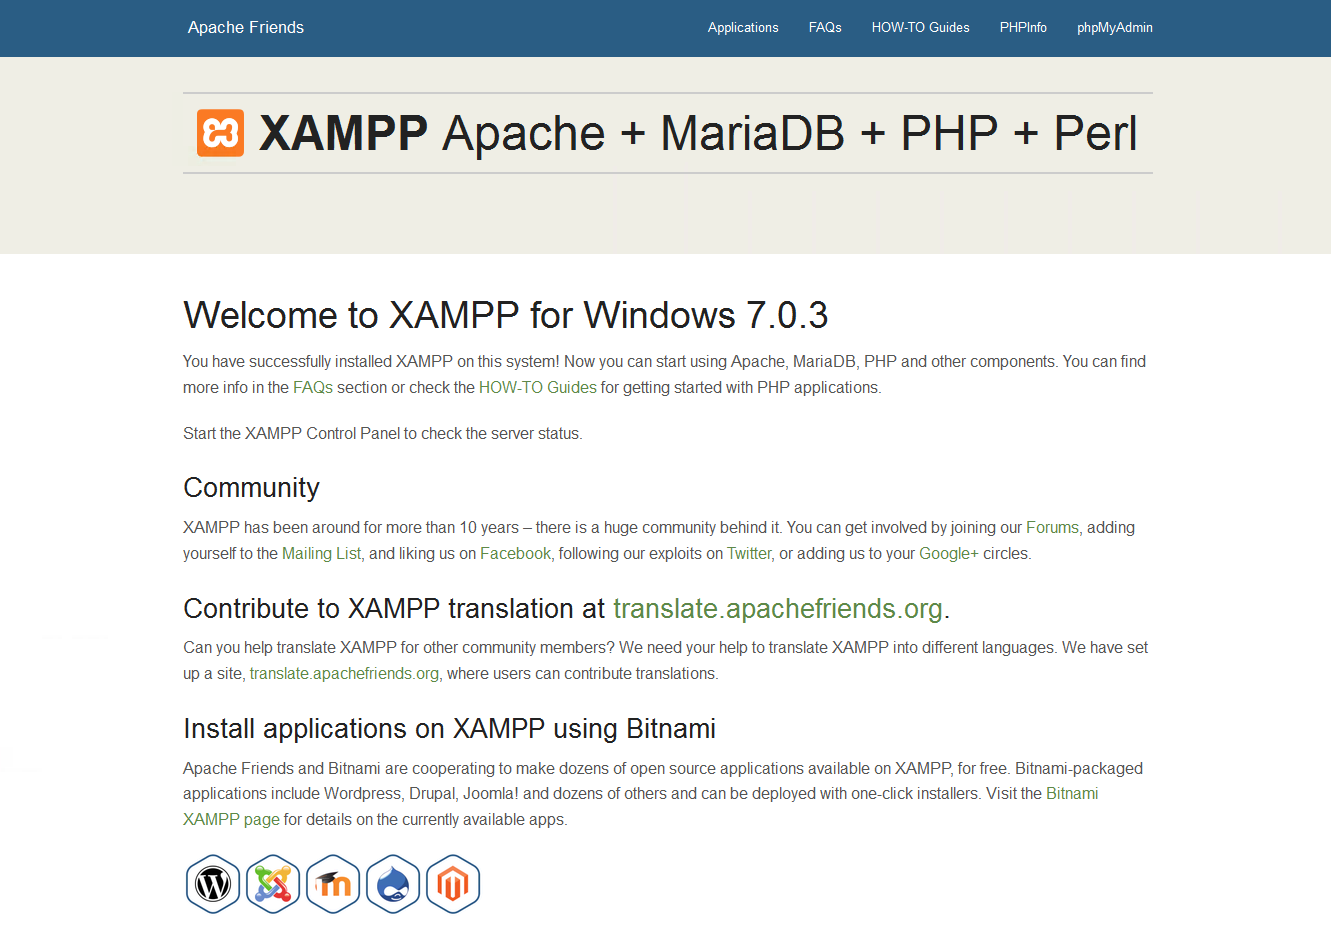
Task: Click the Google+ link
Action: coord(948,554)
